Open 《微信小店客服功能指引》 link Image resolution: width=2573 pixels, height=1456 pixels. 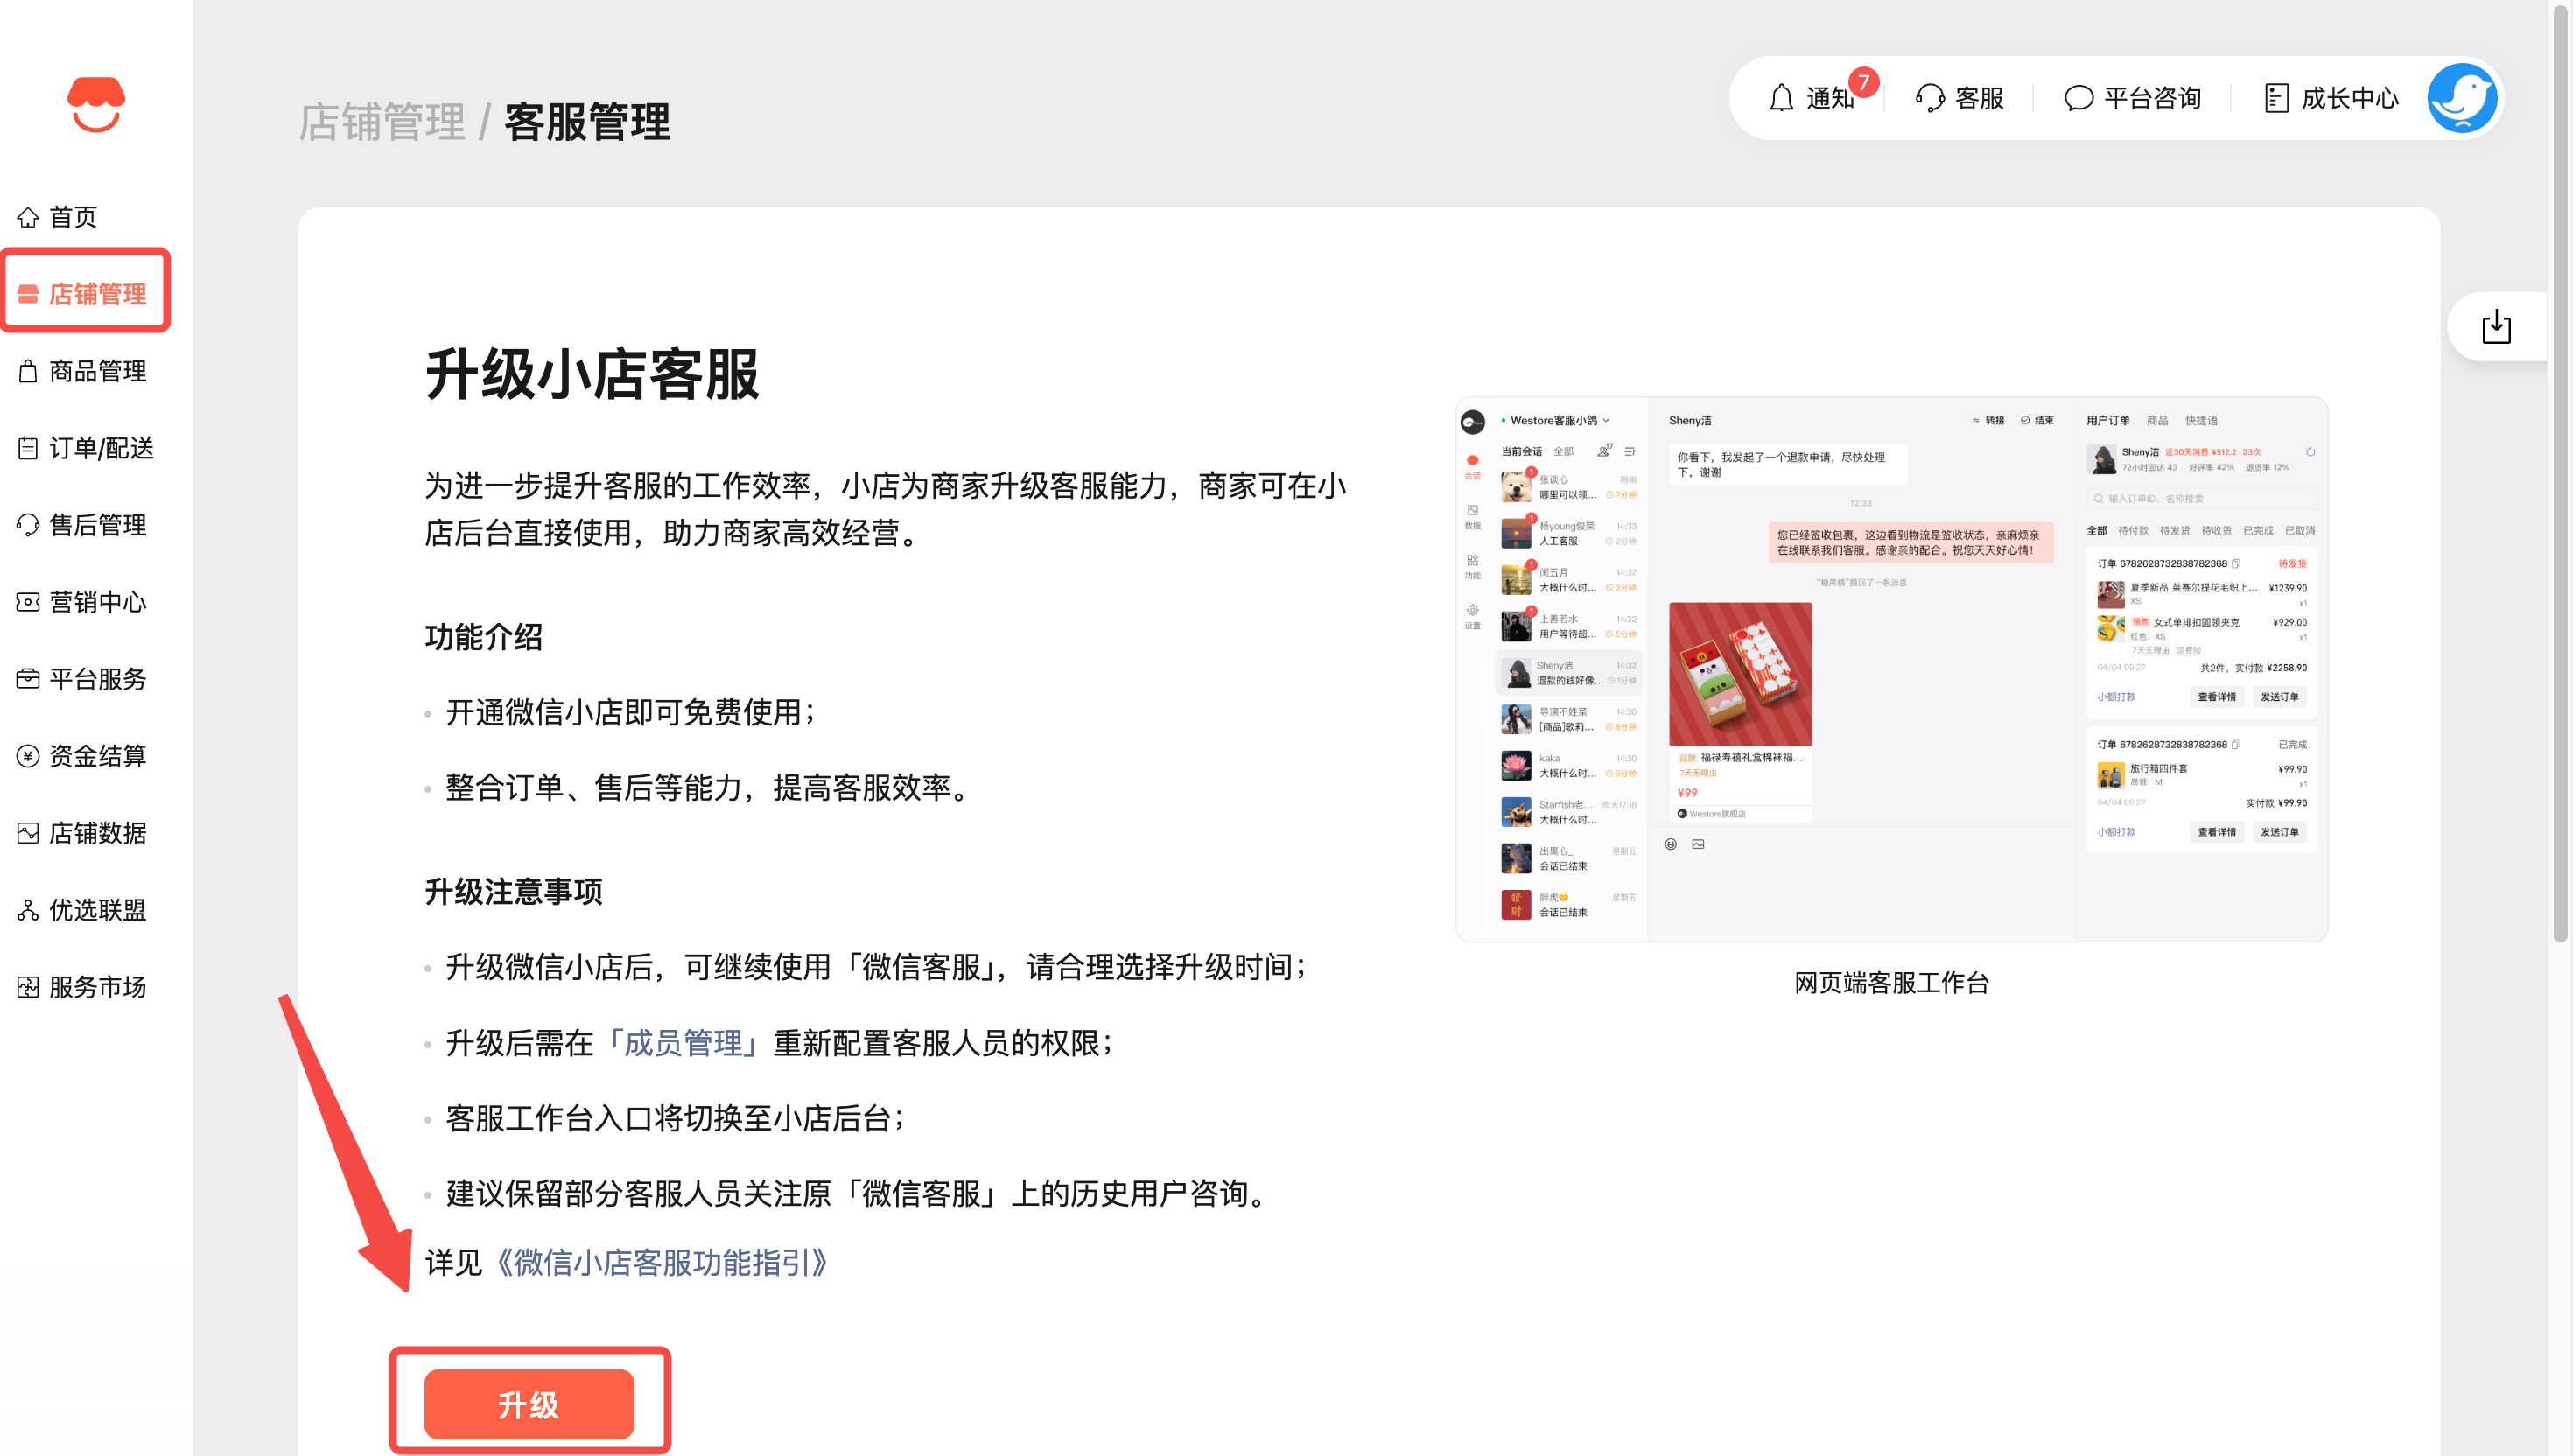point(662,1262)
